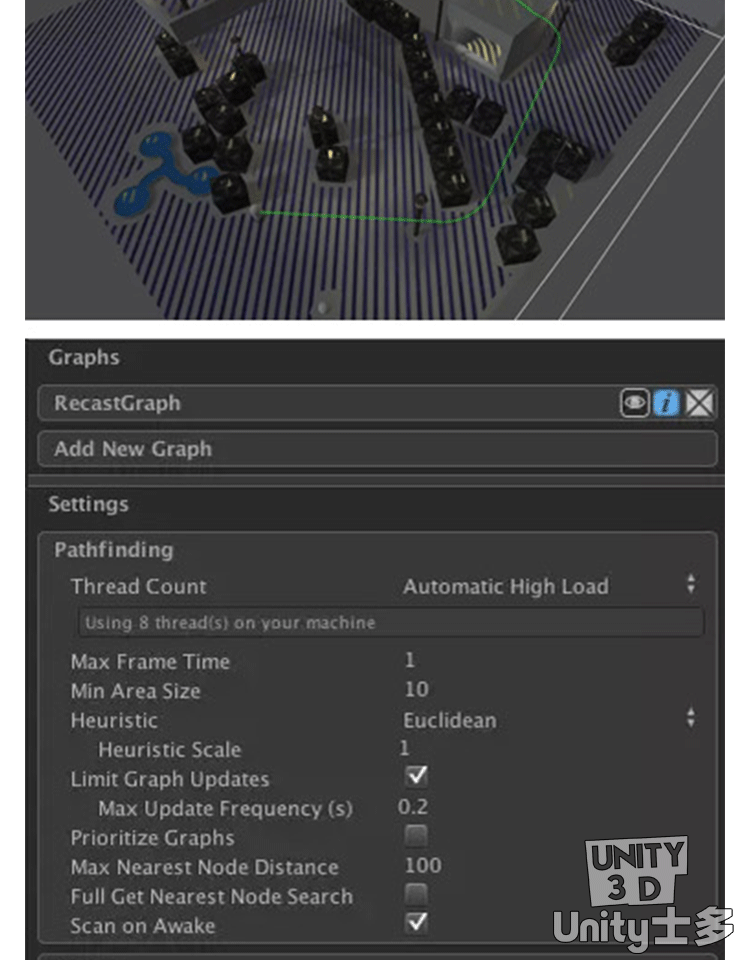Image resolution: width=750 pixels, height=960 pixels.
Task: Edit Max Update Frequency value 0.2
Action: coord(413,807)
